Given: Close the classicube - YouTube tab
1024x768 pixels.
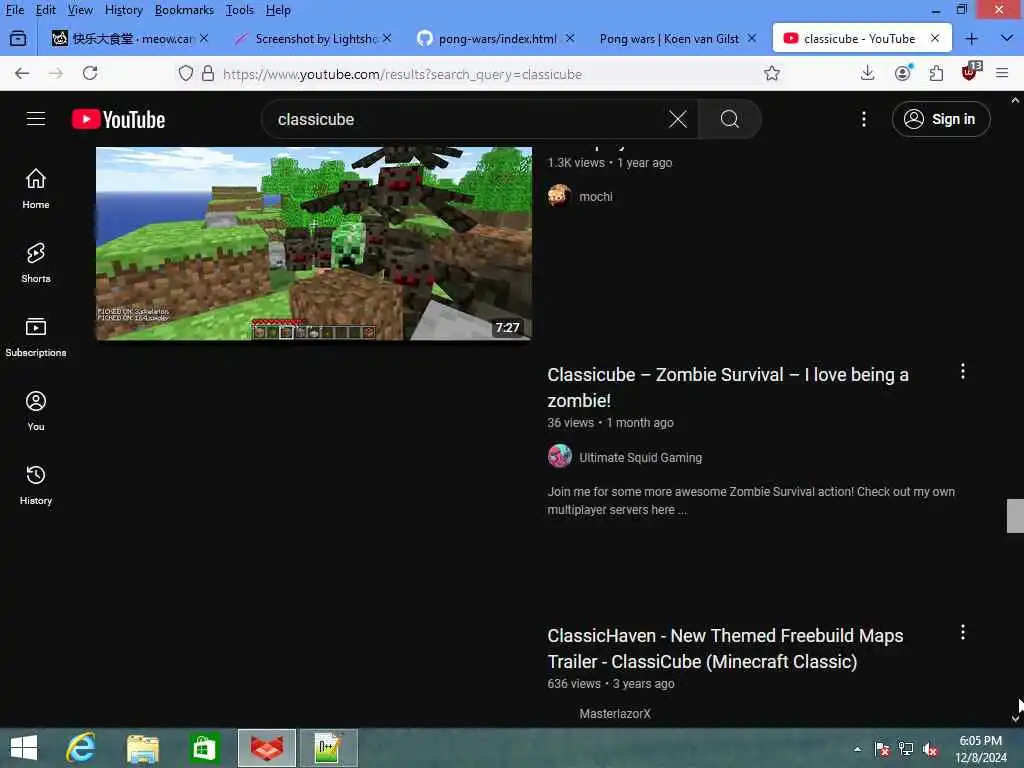Looking at the screenshot, I should 935,39.
